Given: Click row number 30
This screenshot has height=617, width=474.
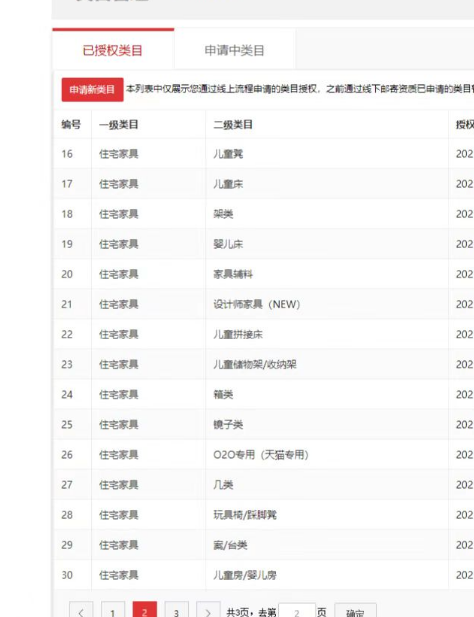Looking at the screenshot, I should (x=67, y=575).
